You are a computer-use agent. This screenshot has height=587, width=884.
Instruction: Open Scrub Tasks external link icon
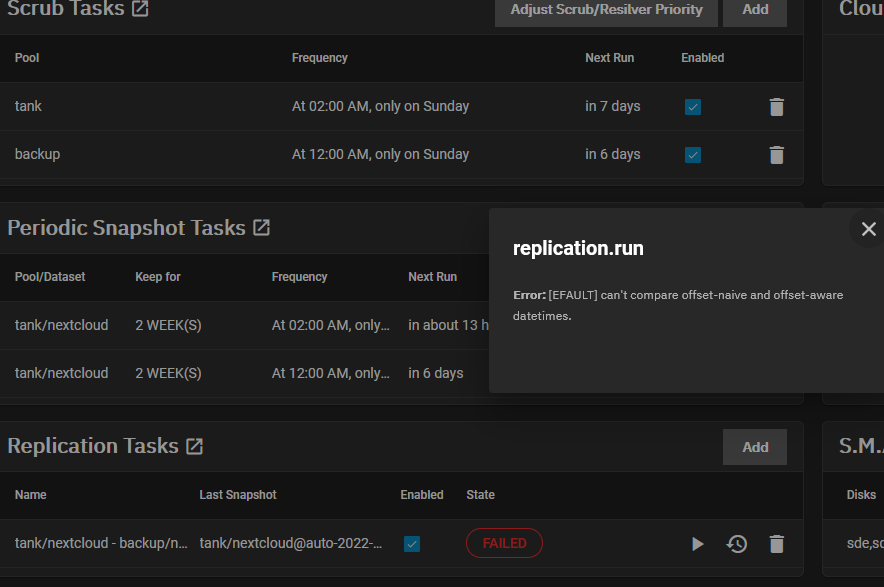(x=141, y=9)
